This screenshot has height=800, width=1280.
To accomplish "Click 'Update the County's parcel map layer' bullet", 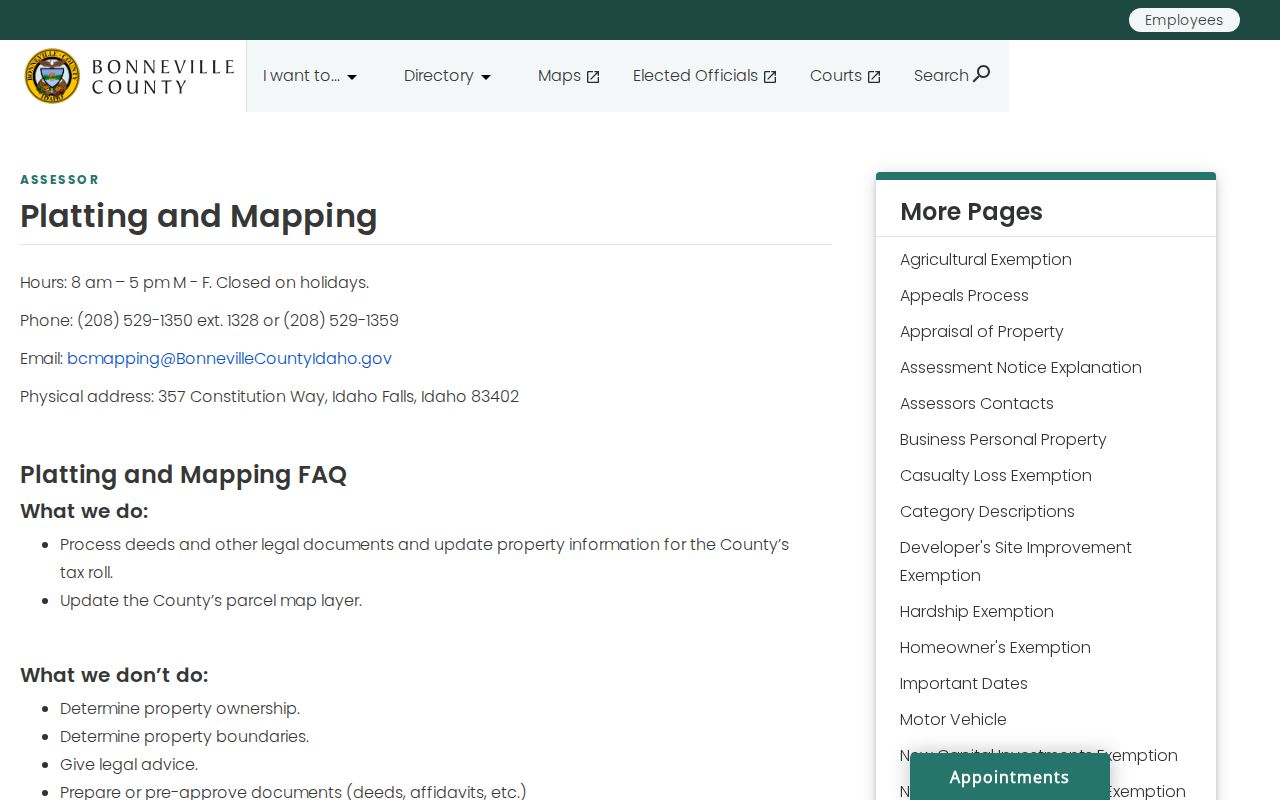I will (x=211, y=600).
